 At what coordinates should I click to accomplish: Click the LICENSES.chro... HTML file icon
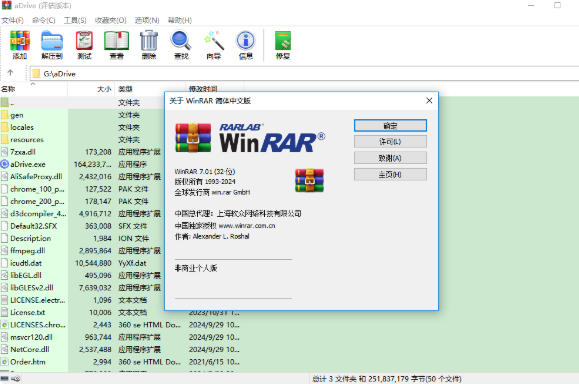4,325
